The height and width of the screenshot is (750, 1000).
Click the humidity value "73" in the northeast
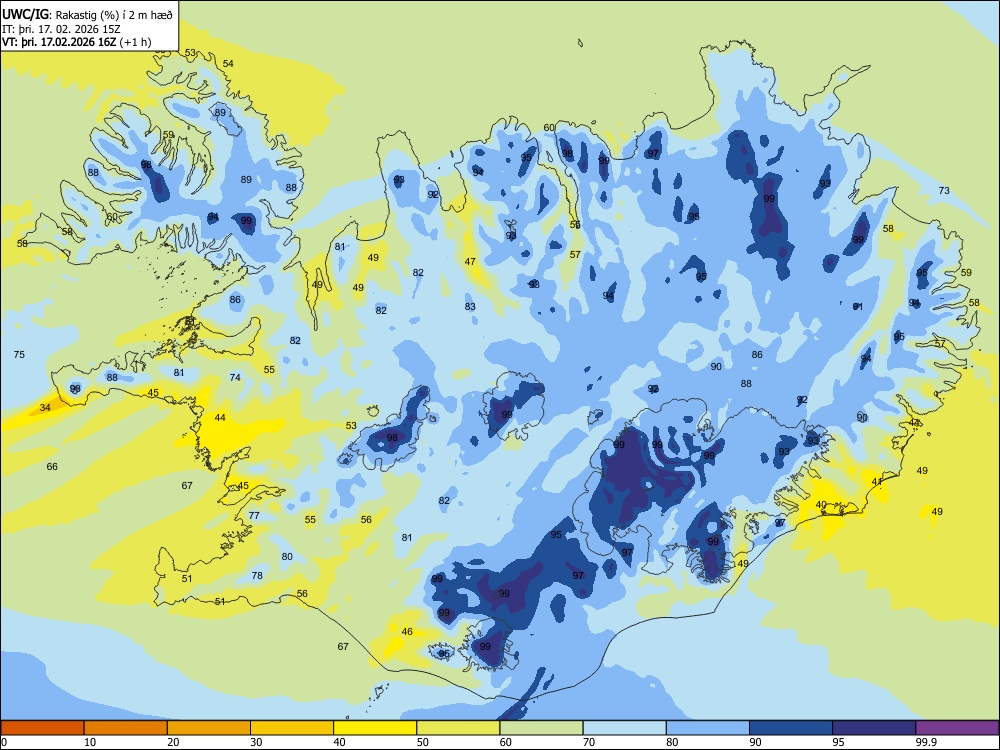(944, 191)
